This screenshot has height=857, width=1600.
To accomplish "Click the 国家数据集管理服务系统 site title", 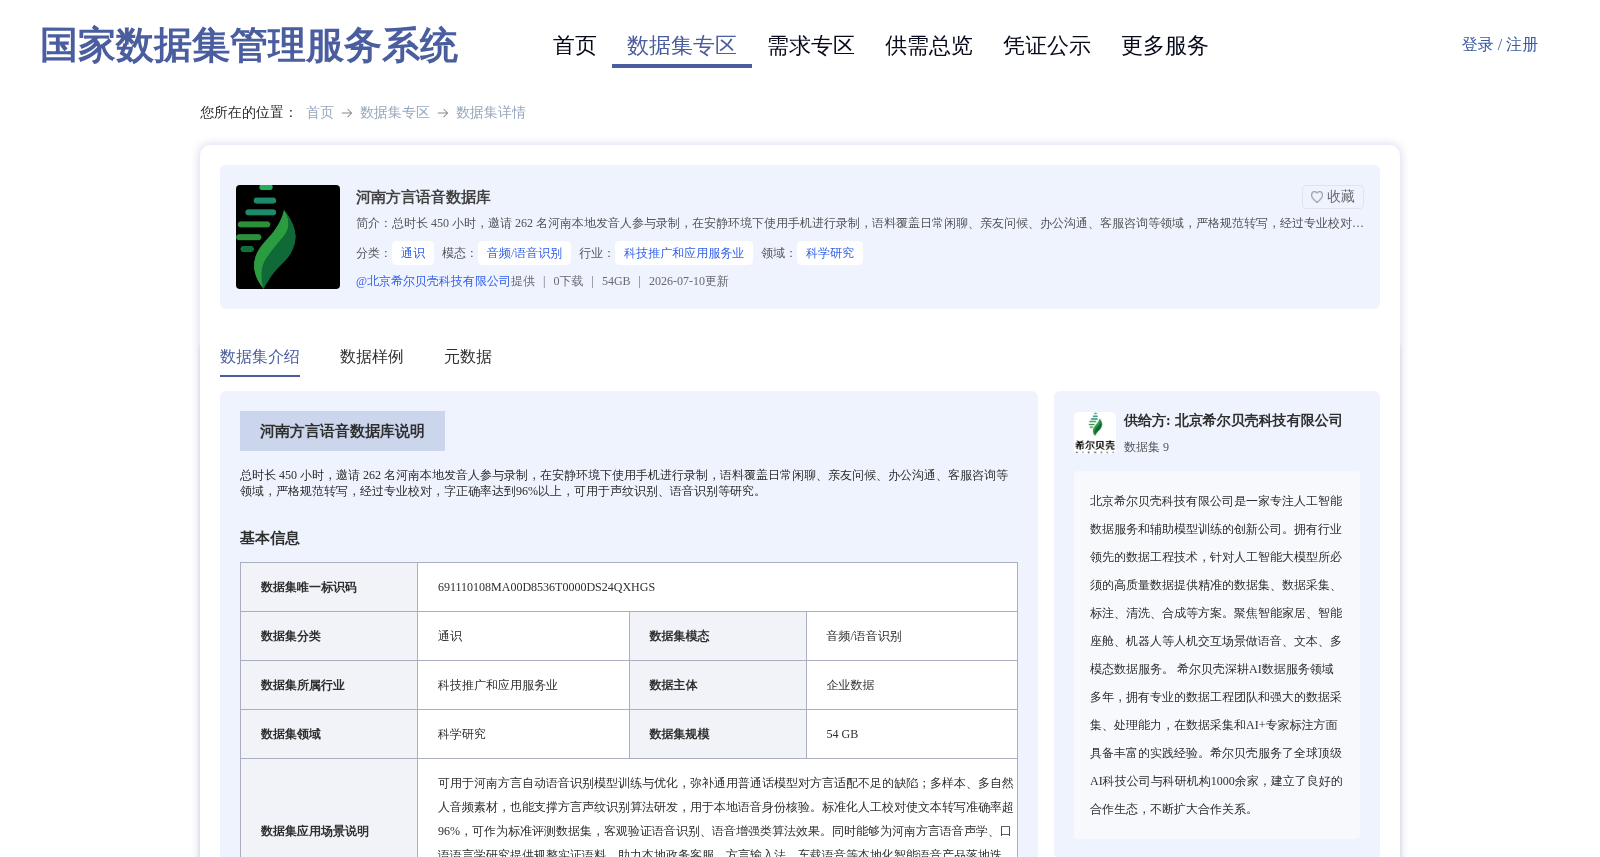I will pos(248,46).
